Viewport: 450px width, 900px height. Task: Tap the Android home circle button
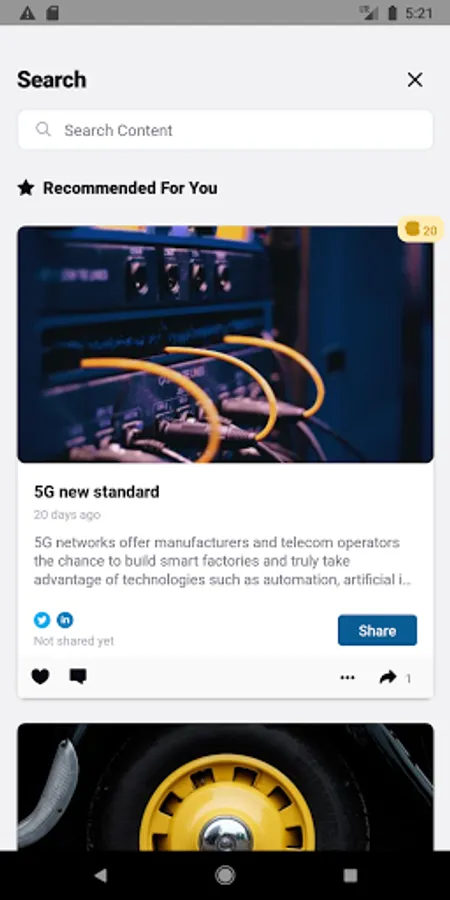click(225, 875)
